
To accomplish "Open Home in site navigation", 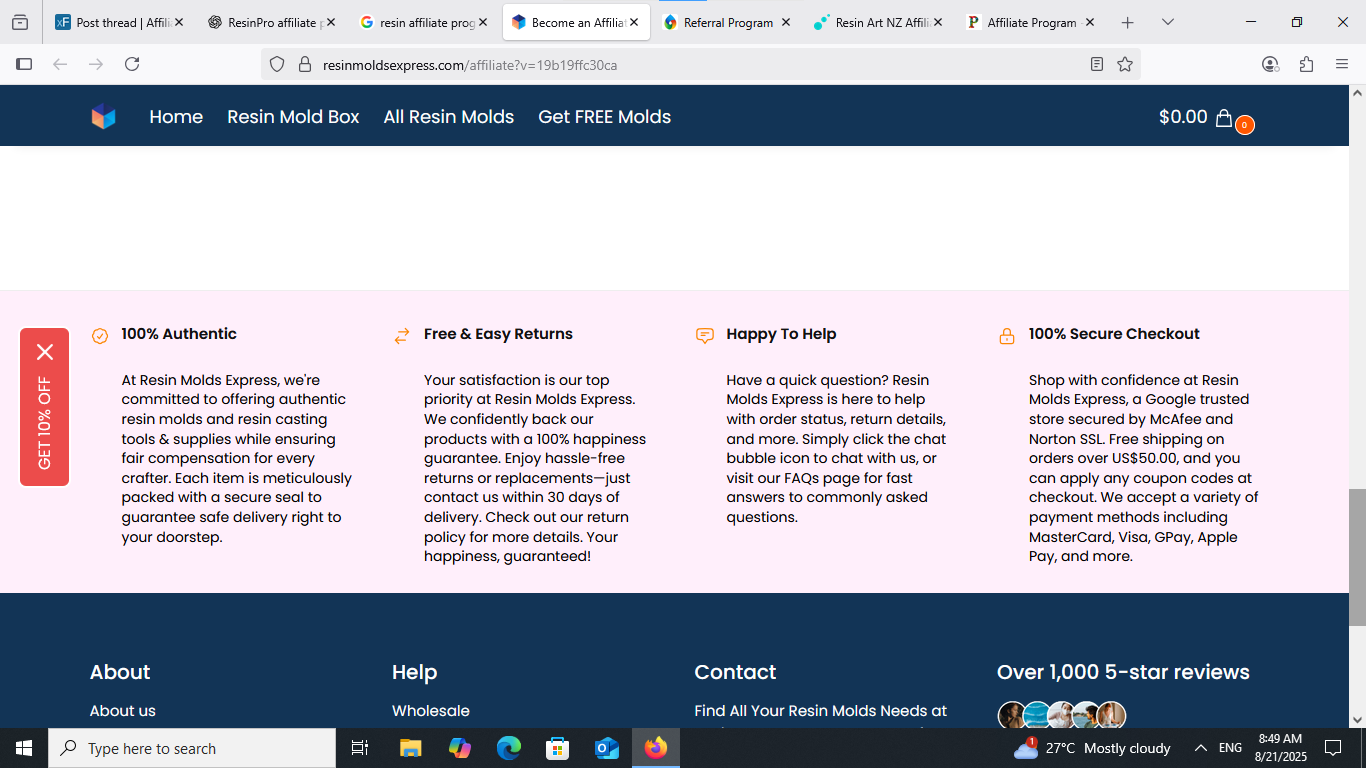I will tap(176, 117).
